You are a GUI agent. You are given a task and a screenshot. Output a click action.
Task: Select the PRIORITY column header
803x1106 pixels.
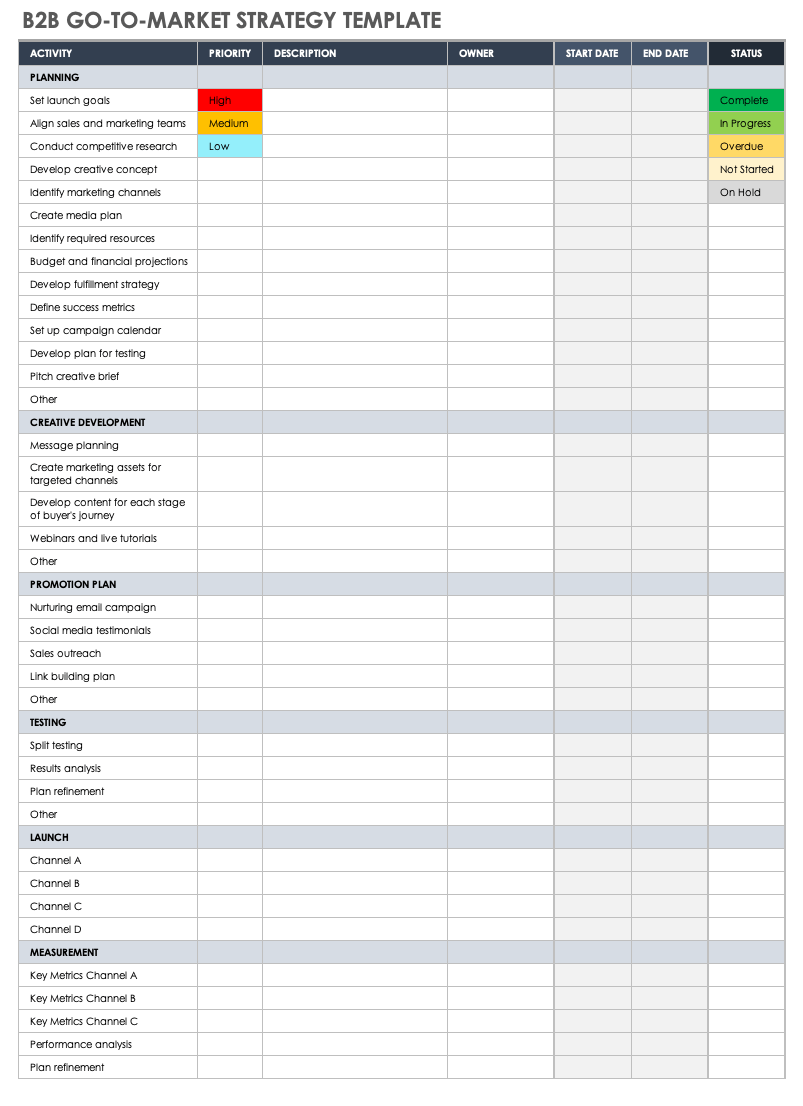point(230,53)
